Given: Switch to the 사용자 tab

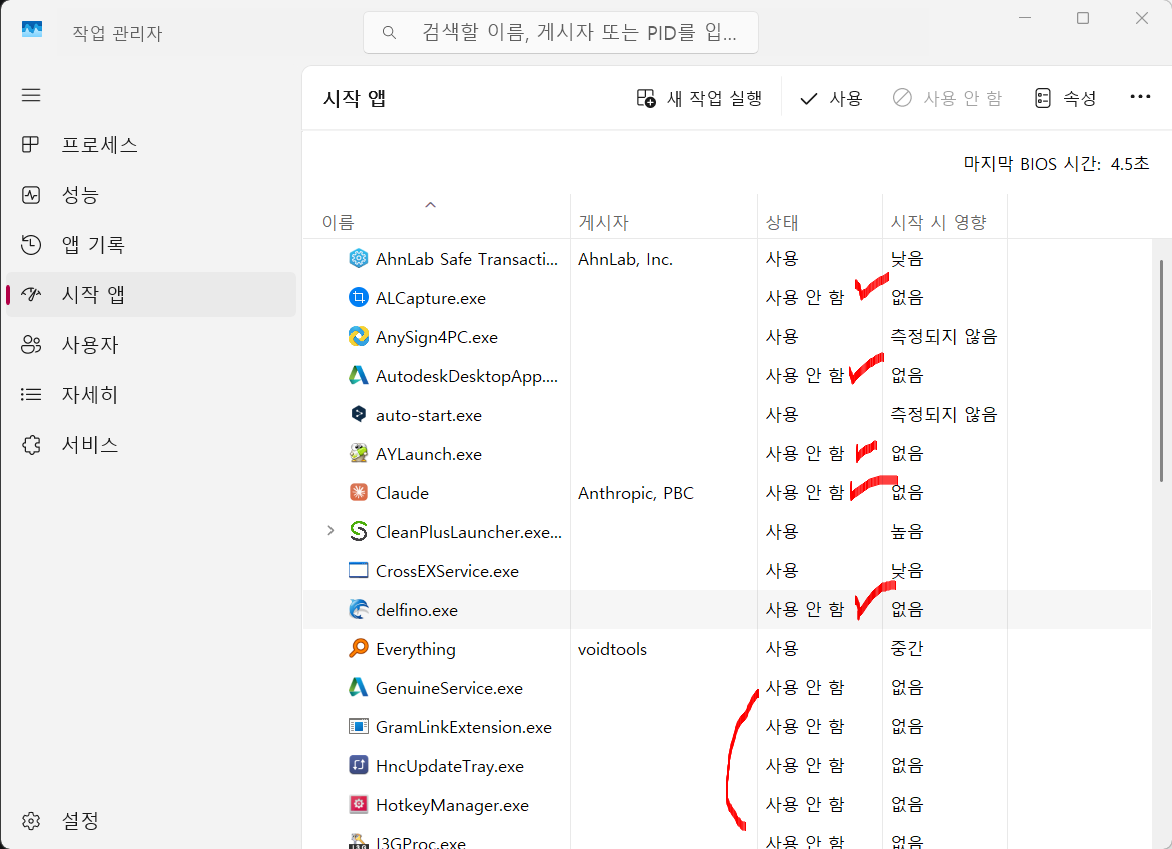Looking at the screenshot, I should (x=150, y=345).
